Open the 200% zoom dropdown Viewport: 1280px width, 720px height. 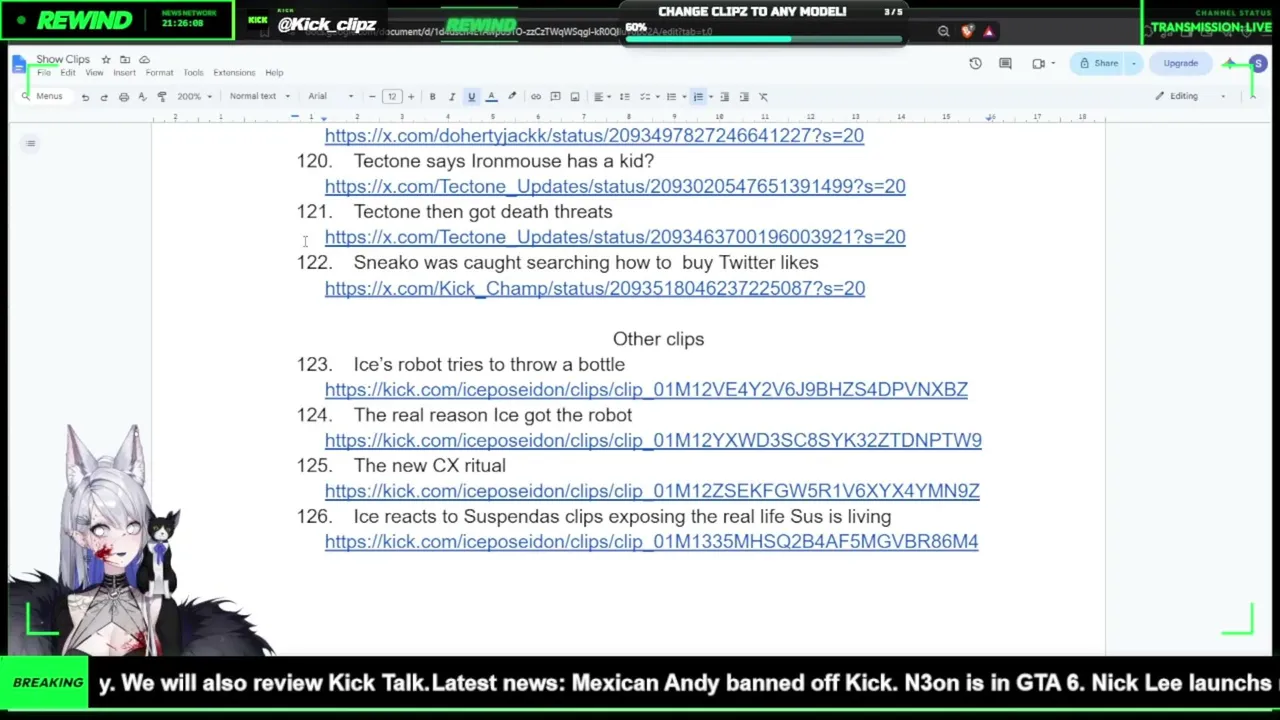tap(193, 97)
